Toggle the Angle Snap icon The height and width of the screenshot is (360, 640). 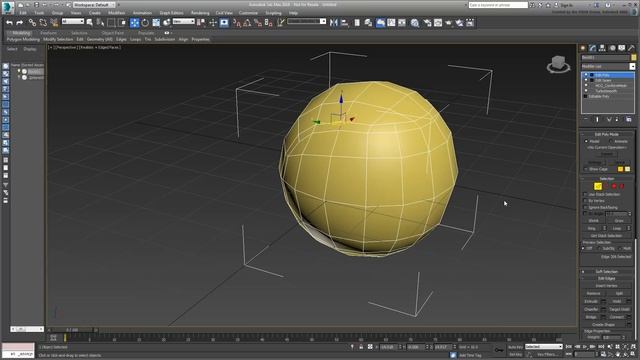click(247, 22)
